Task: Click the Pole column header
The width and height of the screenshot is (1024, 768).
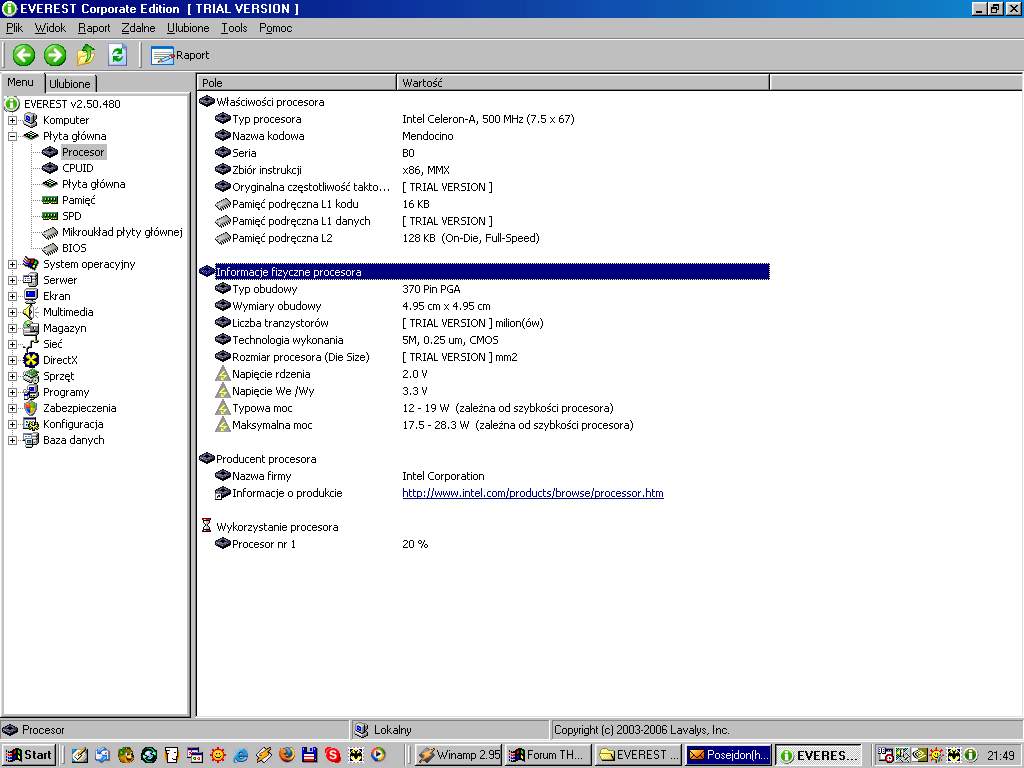Action: (x=296, y=83)
